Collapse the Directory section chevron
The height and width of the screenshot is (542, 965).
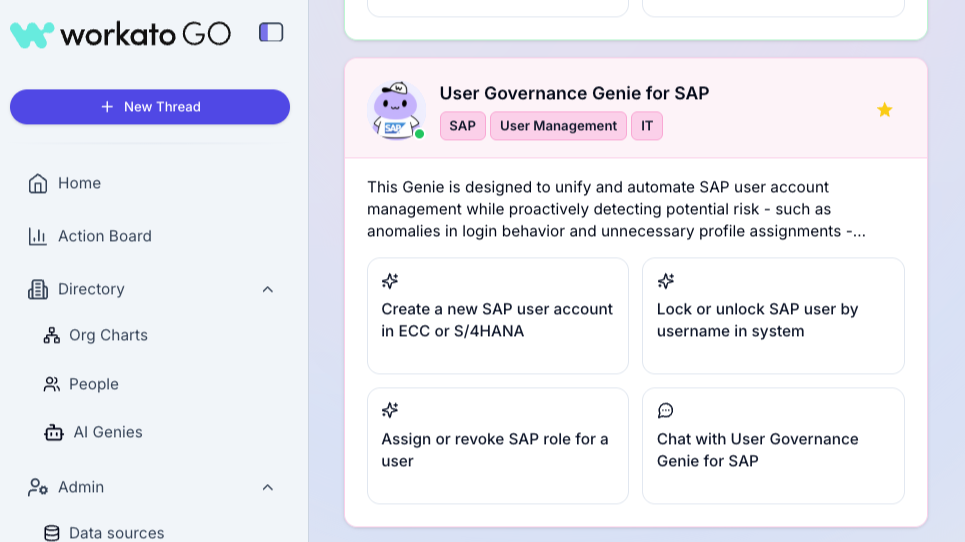[267, 289]
